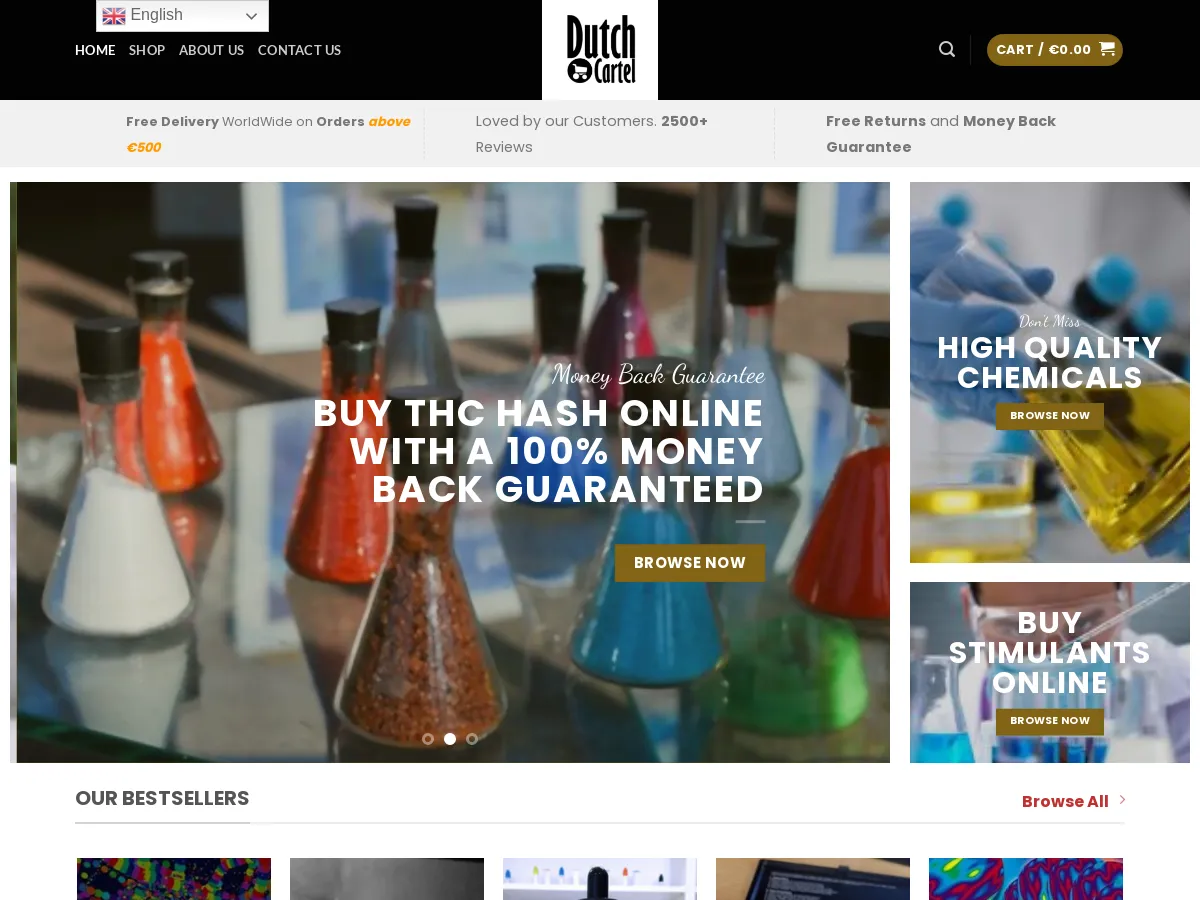This screenshot has height=900, width=1200.
Task: Click Browse Now under Buy Stimulants Online
Action: (x=1050, y=721)
